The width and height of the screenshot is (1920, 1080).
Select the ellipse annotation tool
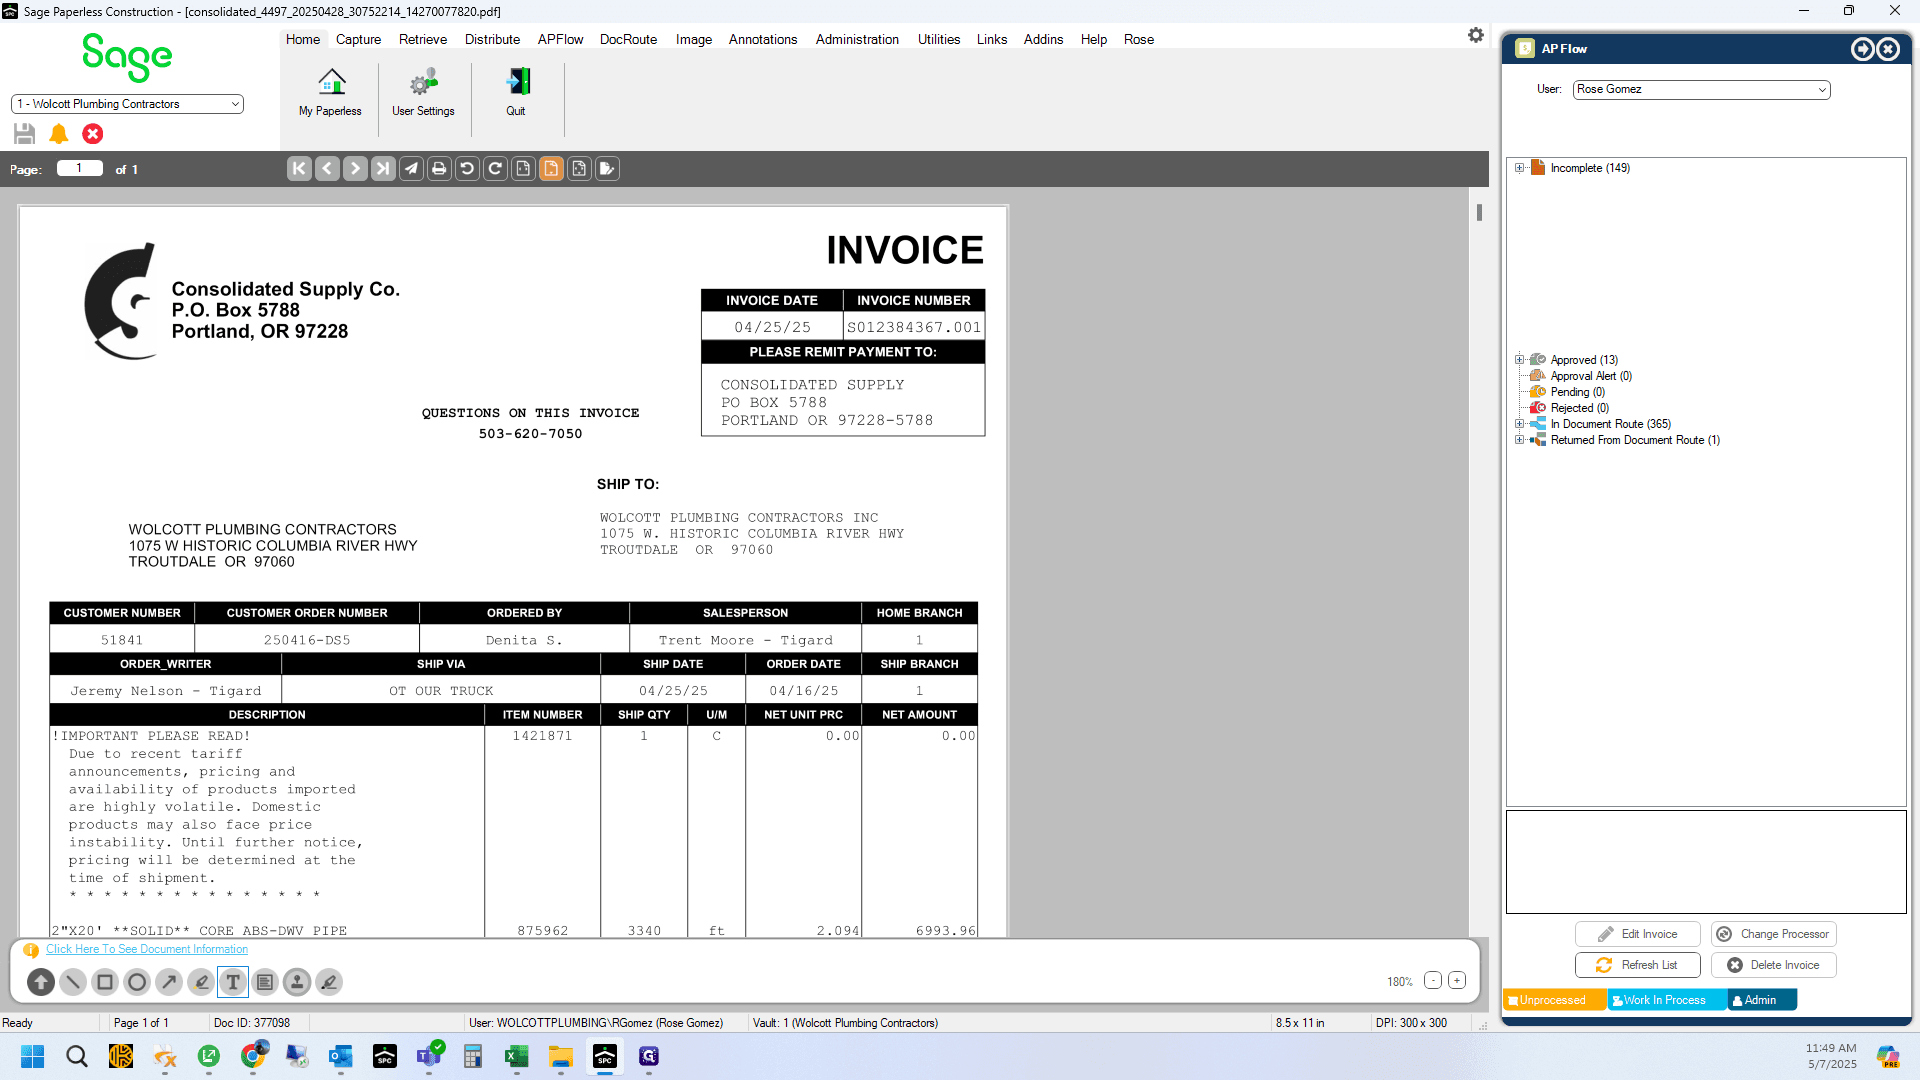coord(137,982)
